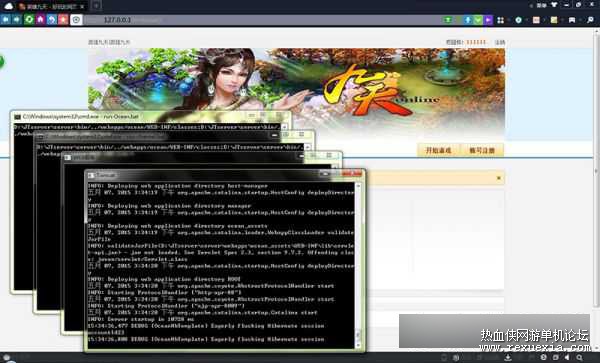The height and width of the screenshot is (363, 600).
Task: Click the circled S icon in status bar
Action: click(543, 358)
